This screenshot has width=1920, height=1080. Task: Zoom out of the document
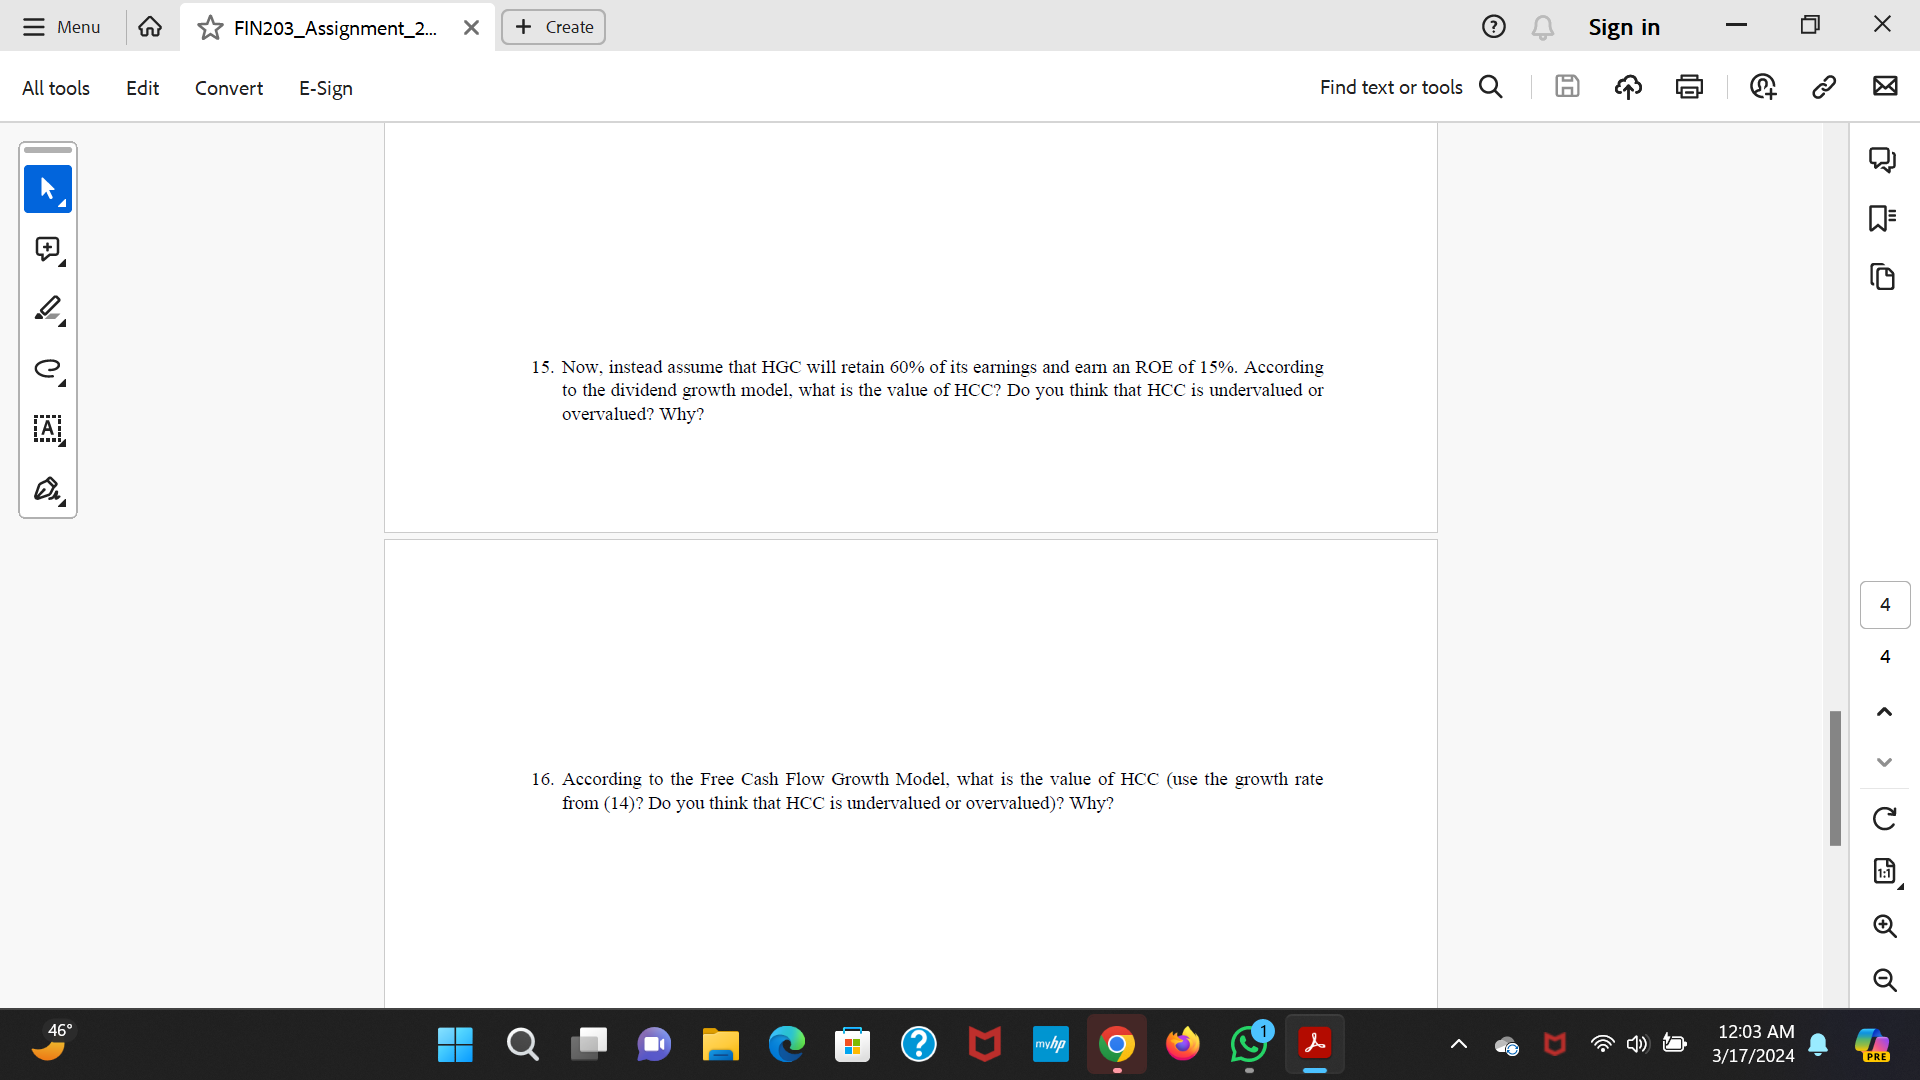[x=1884, y=981]
